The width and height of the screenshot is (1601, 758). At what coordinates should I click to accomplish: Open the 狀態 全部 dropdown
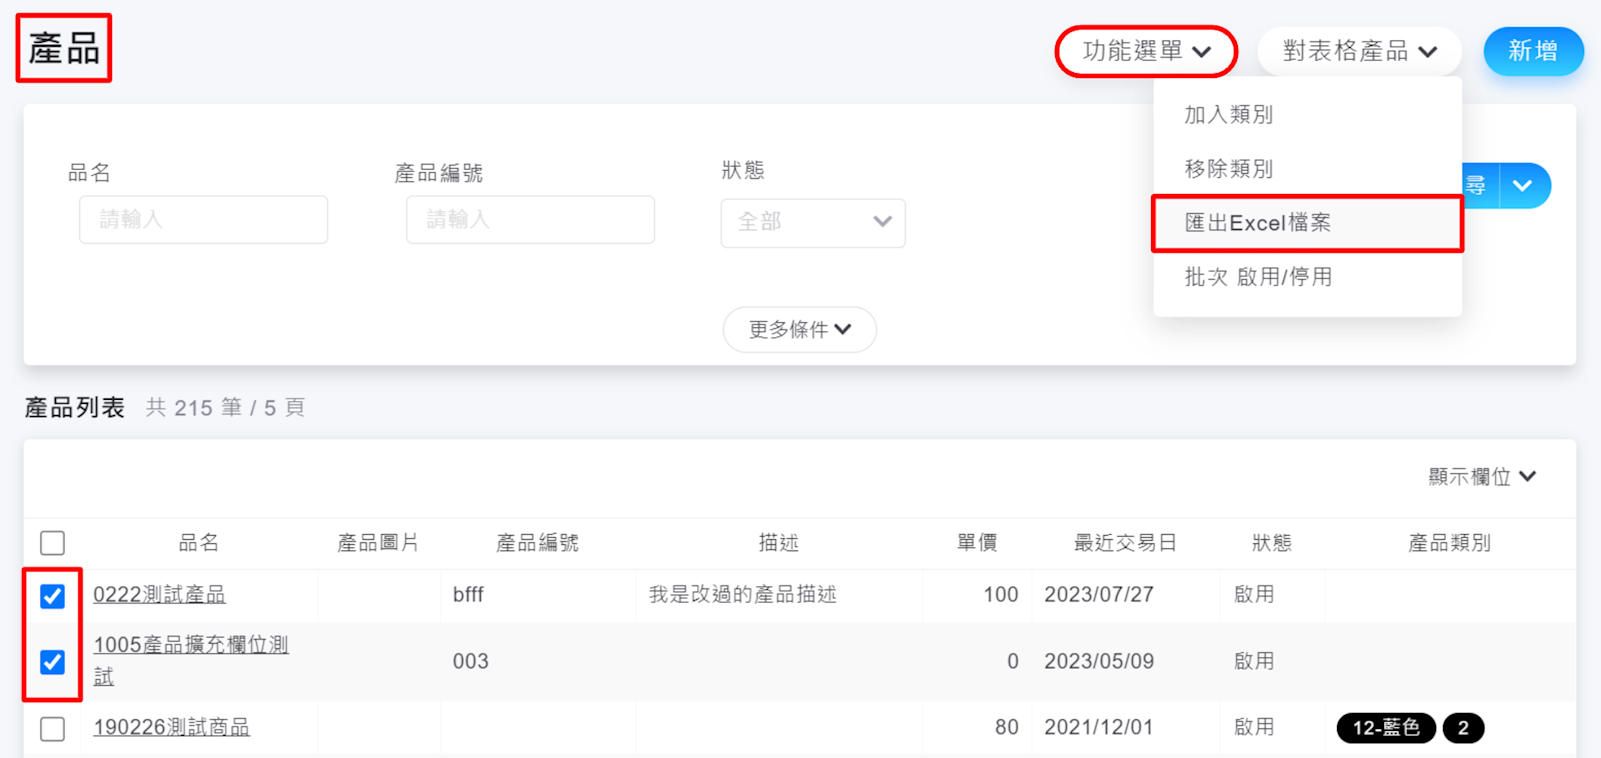click(813, 222)
